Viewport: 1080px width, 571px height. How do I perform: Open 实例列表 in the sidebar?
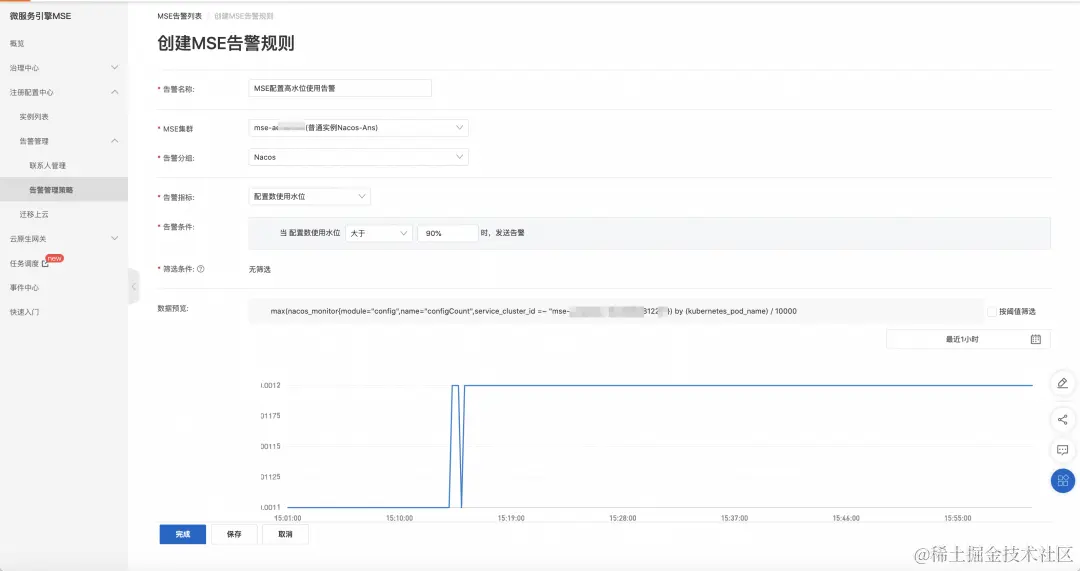click(34, 117)
